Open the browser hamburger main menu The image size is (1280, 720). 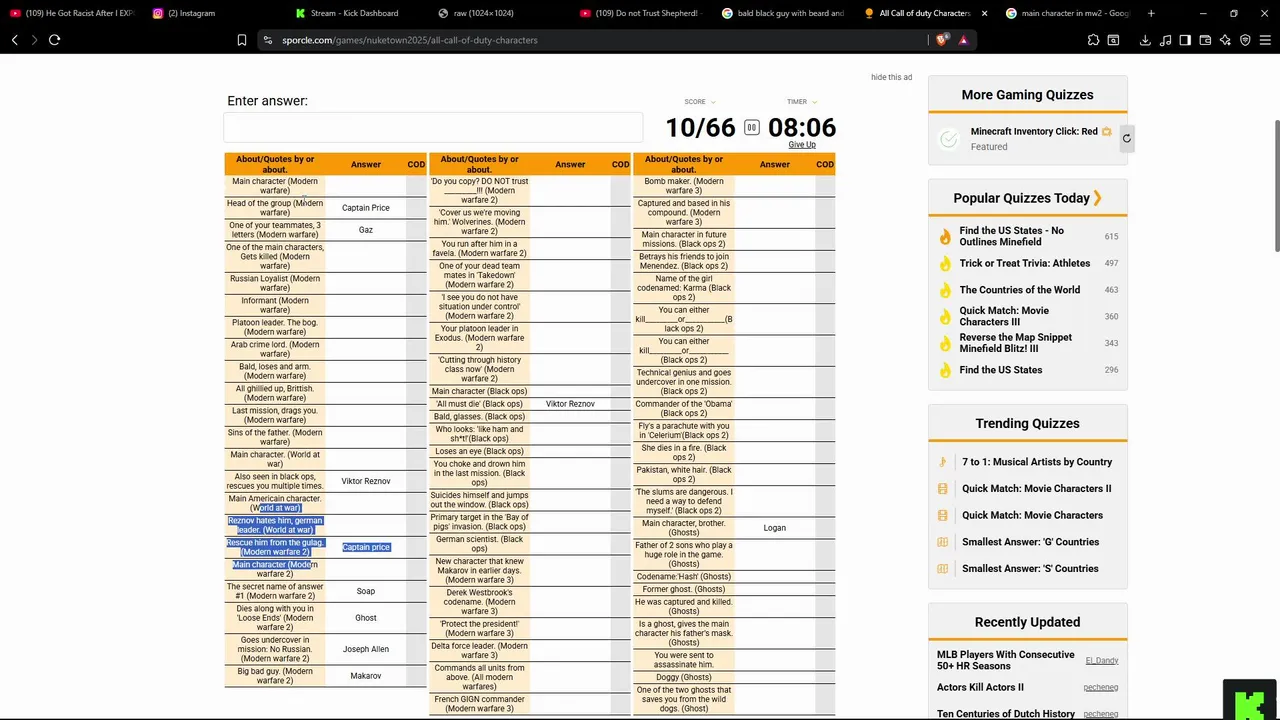(1265, 40)
